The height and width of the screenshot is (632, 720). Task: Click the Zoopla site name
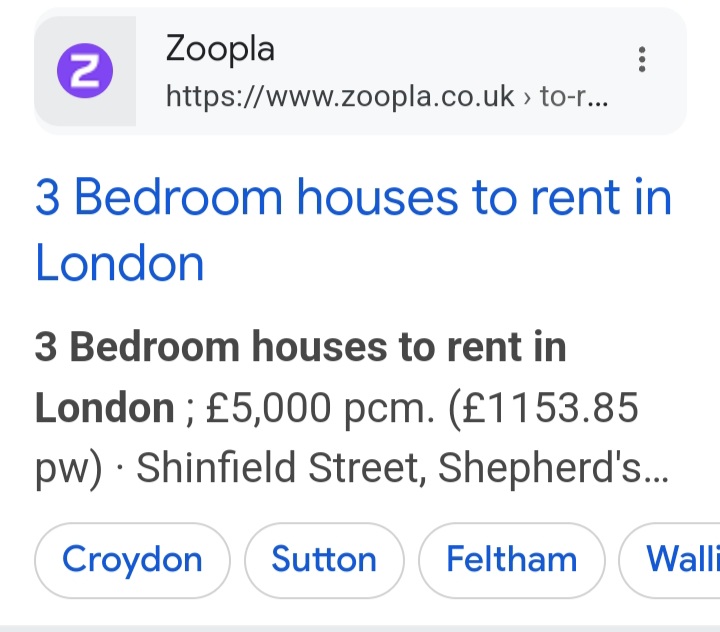coord(219,48)
